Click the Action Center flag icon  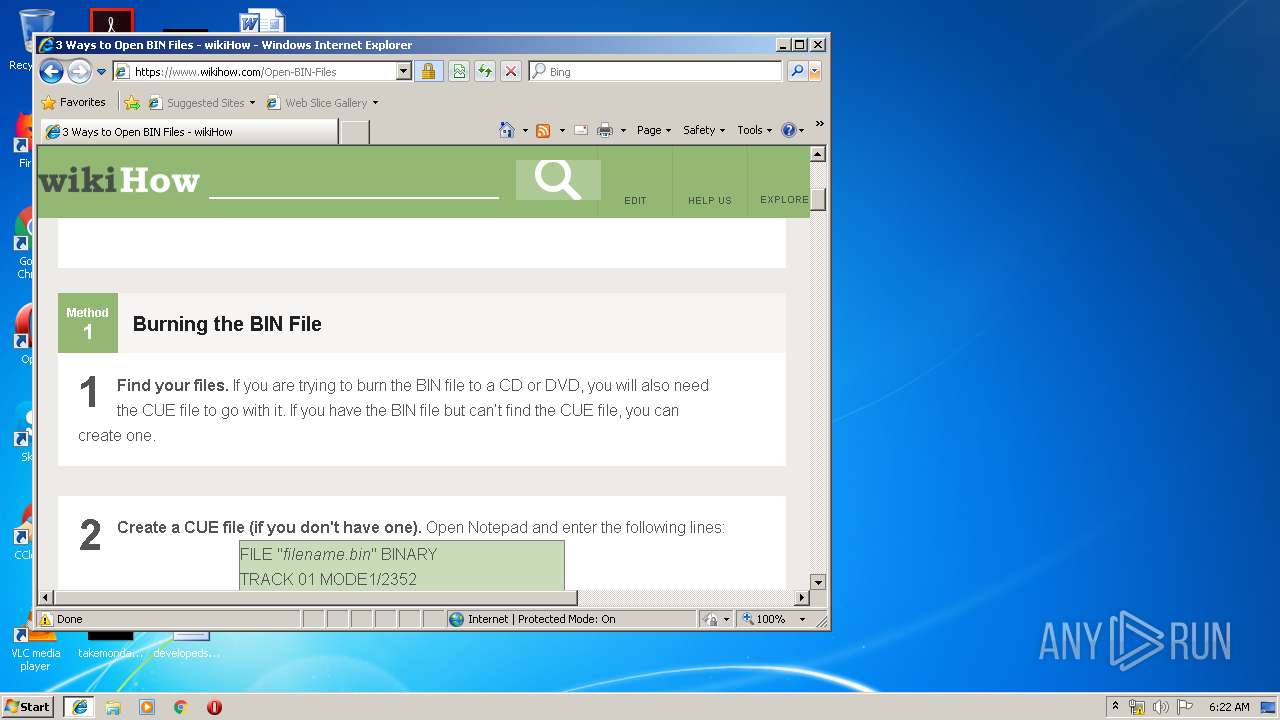click(x=1185, y=707)
